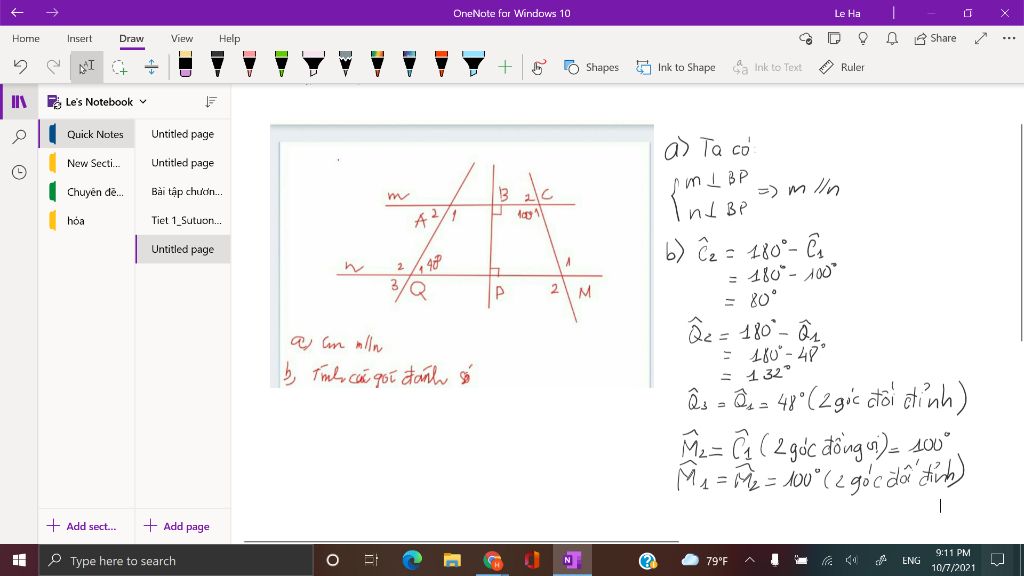Open the Bài tập chươn... page

[x=183, y=191]
